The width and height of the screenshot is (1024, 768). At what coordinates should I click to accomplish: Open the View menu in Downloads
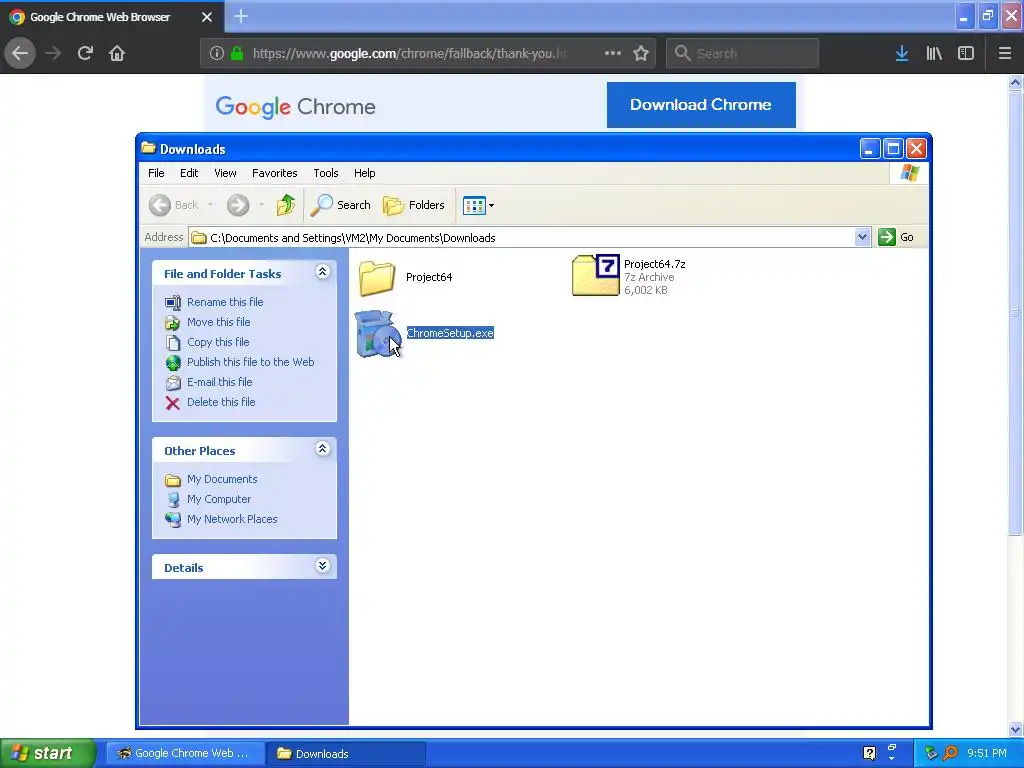(x=225, y=173)
